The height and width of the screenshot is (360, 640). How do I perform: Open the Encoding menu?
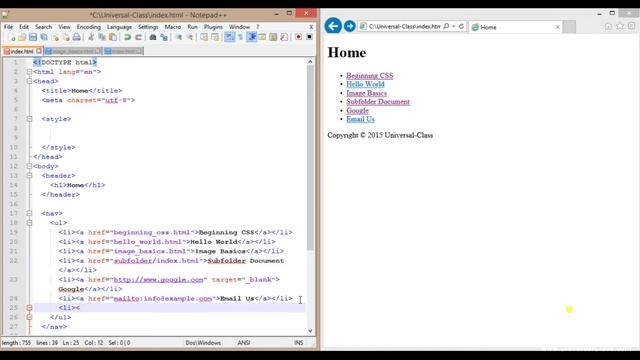point(89,27)
